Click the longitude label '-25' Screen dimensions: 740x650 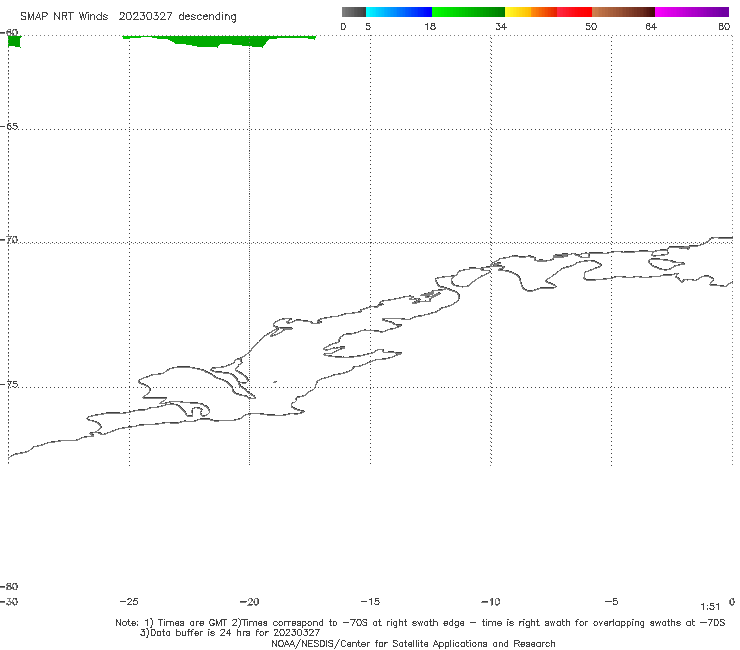click(129, 601)
